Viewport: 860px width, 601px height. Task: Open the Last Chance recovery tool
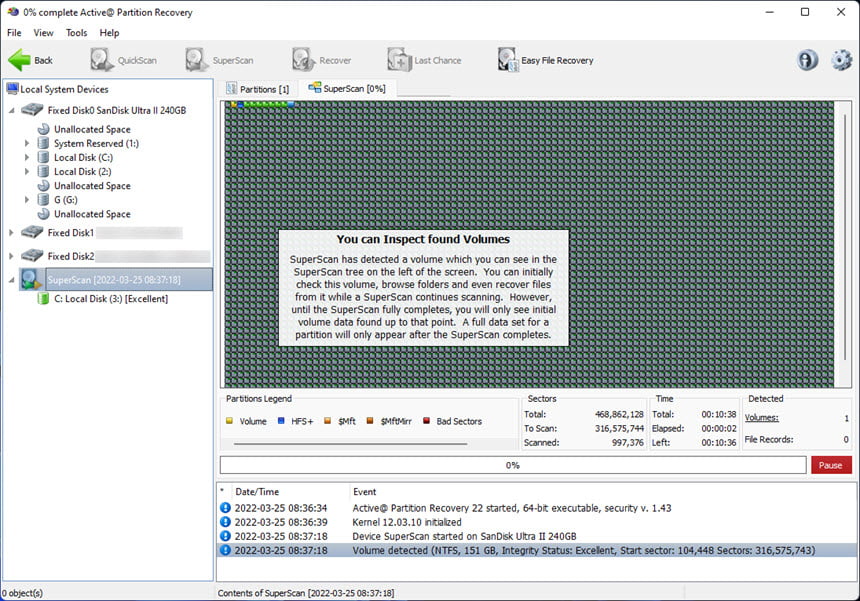pos(424,60)
